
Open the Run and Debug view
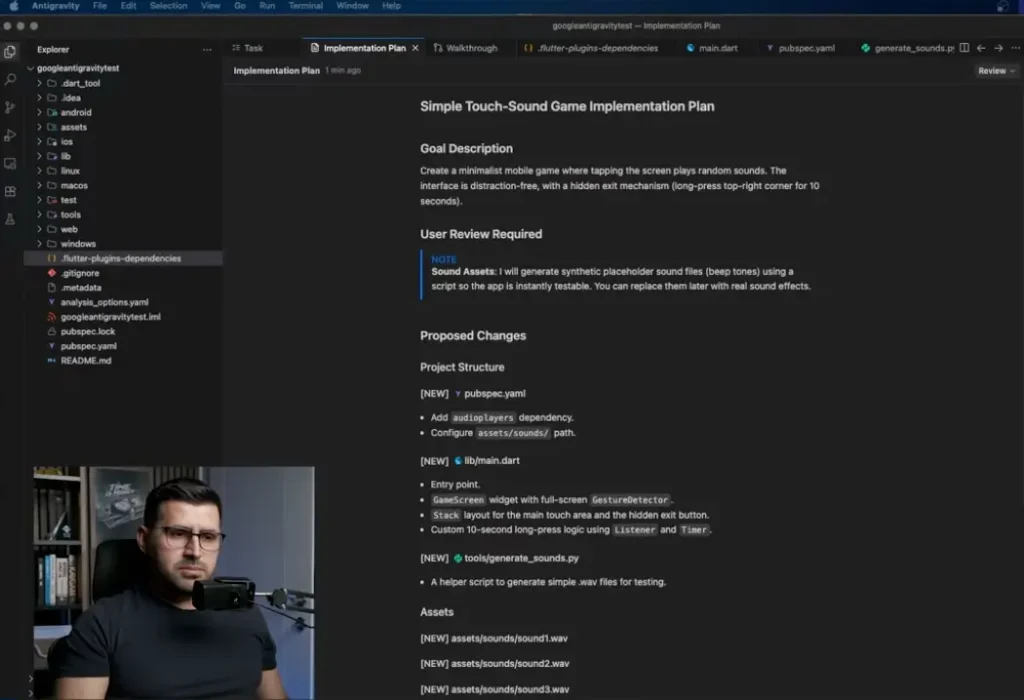pos(10,135)
